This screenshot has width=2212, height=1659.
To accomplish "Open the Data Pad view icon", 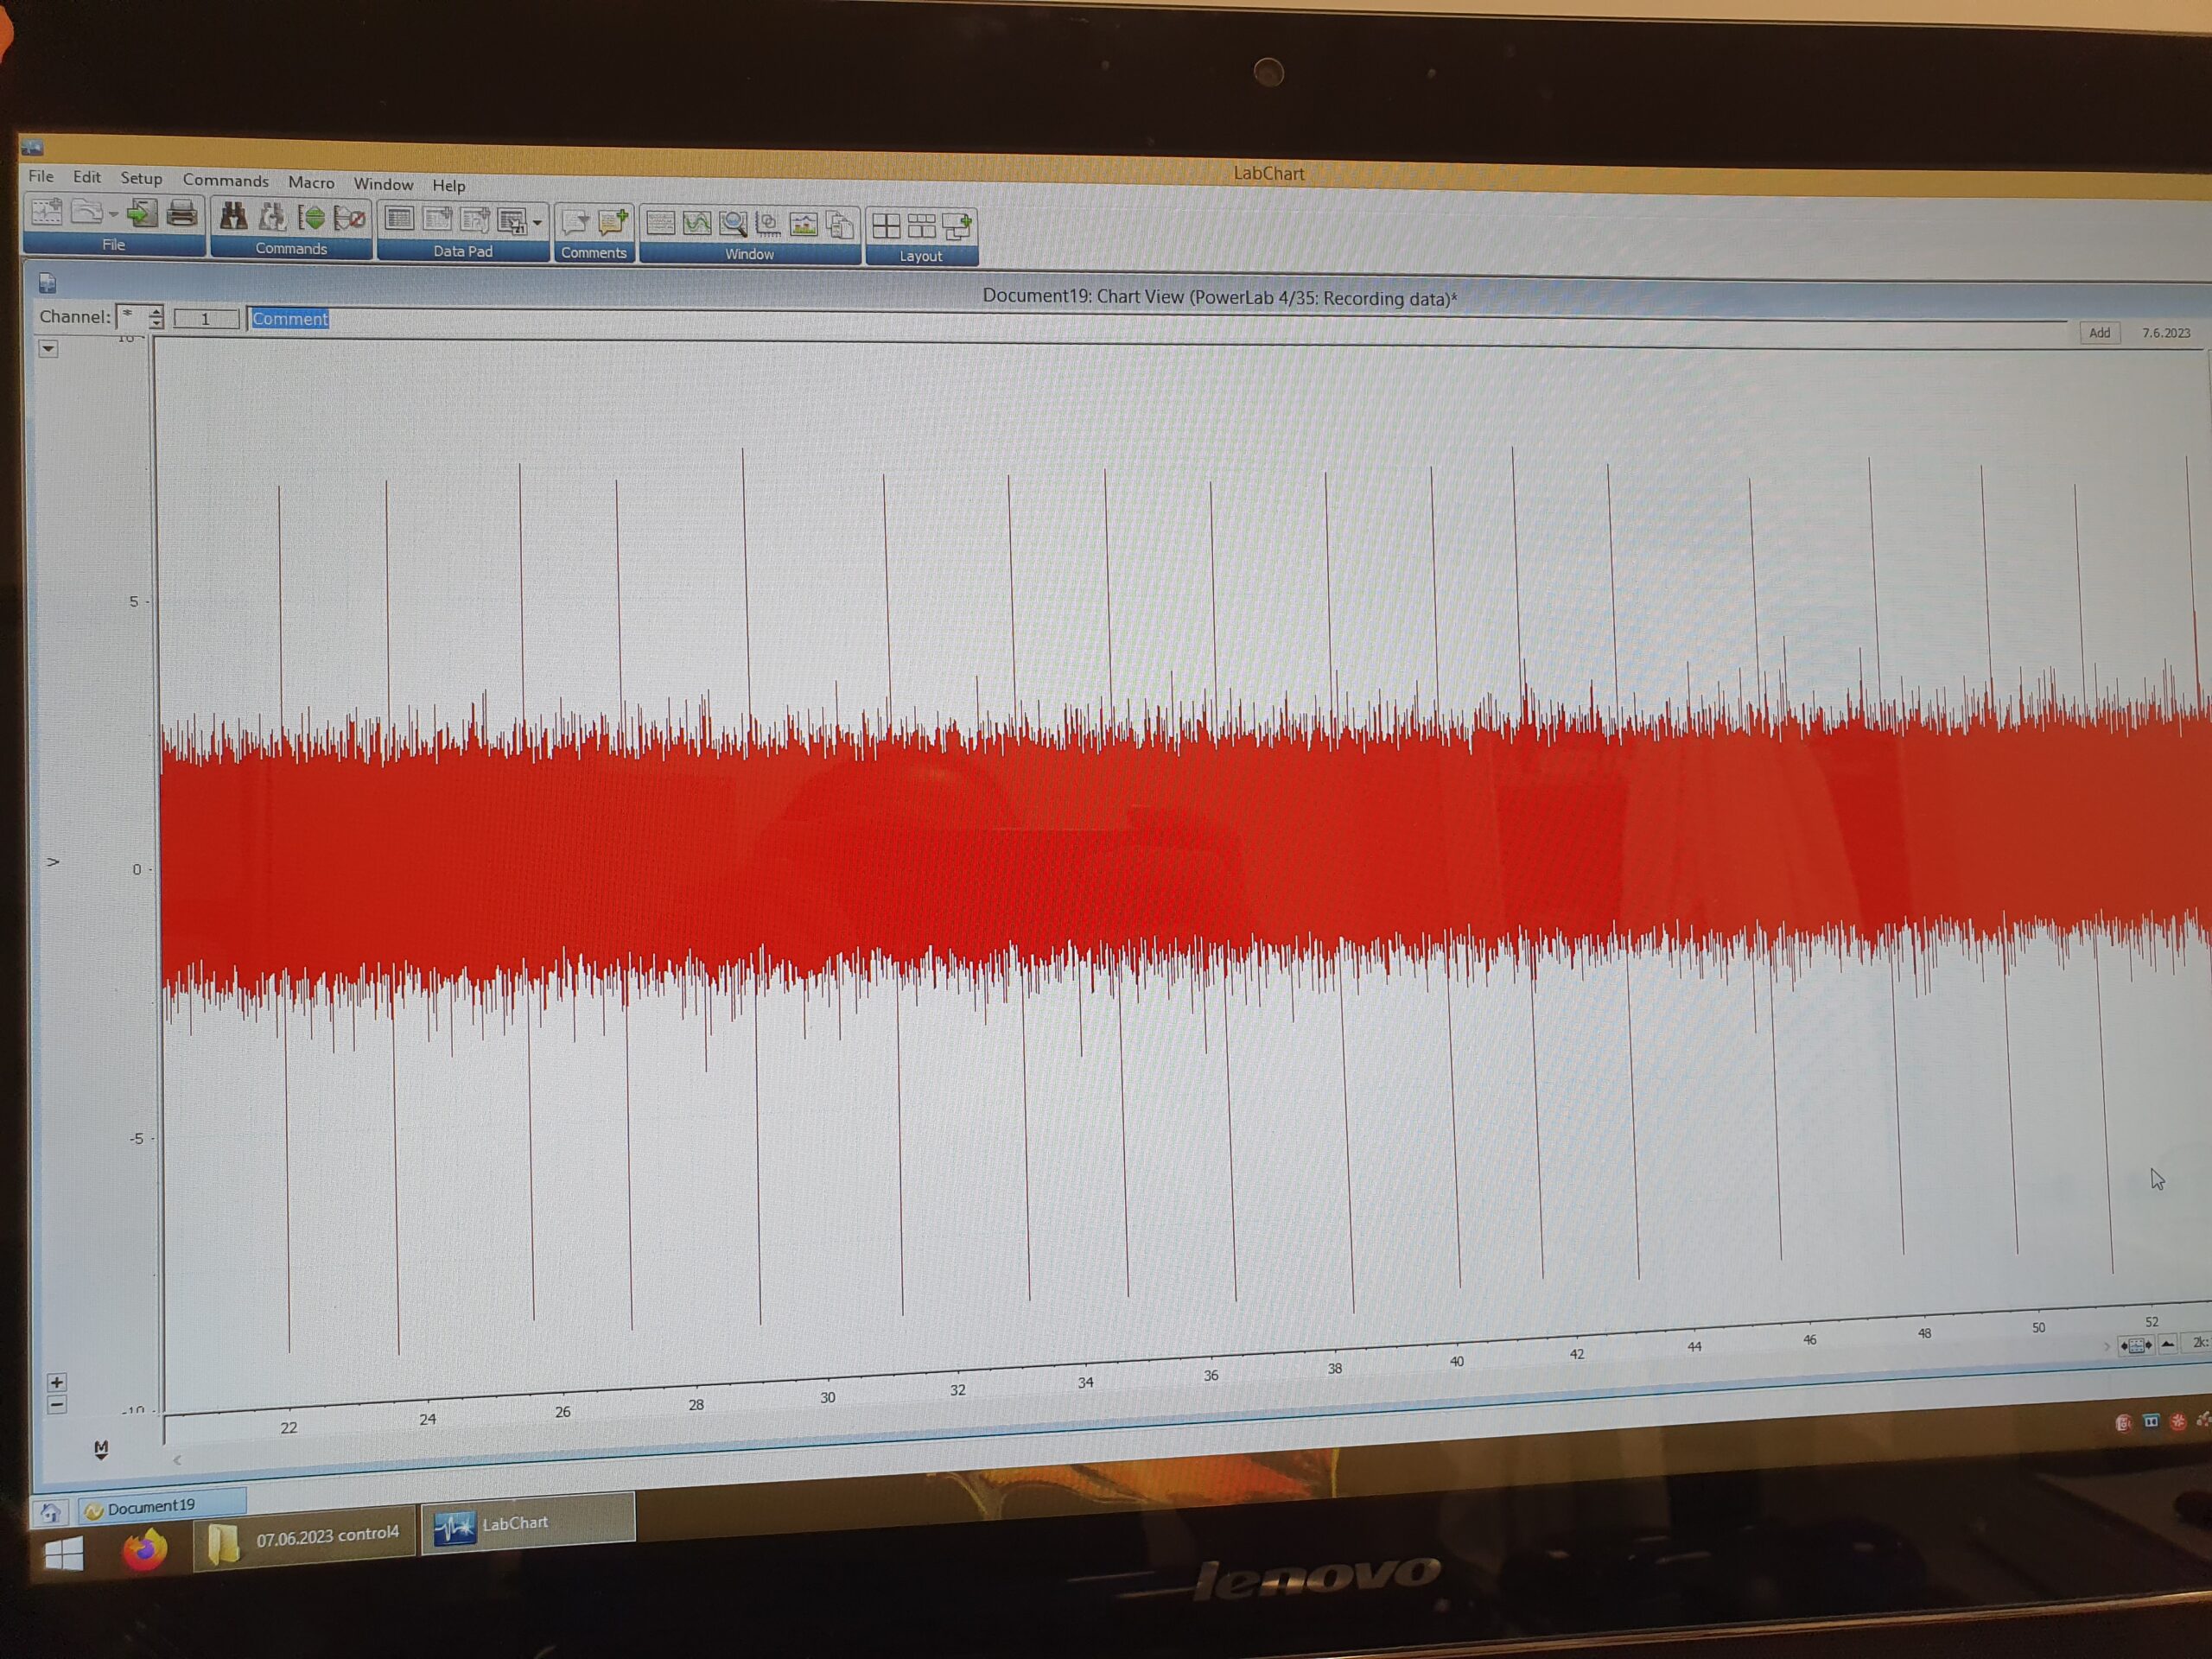I will point(399,218).
